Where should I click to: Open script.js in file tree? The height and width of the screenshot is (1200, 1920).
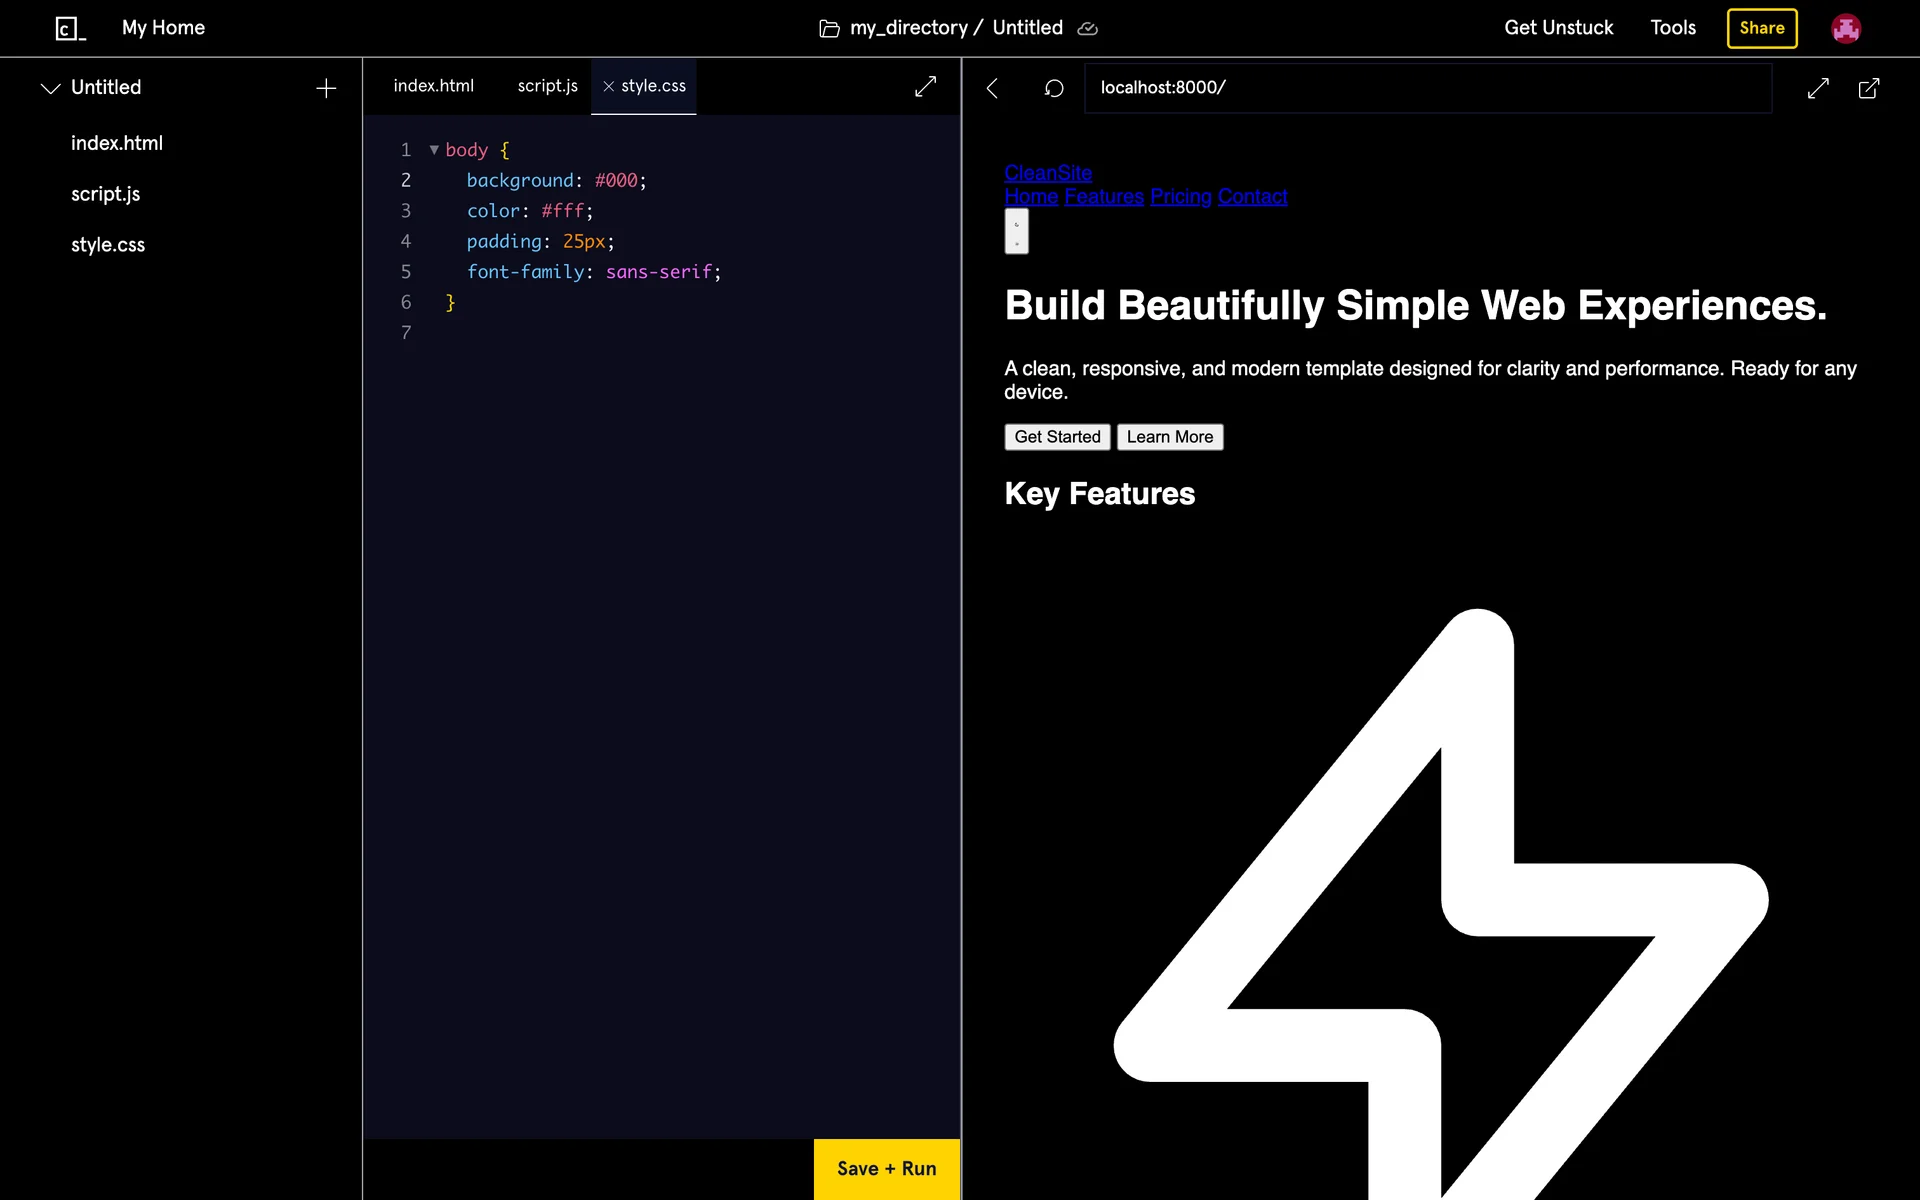(x=105, y=194)
